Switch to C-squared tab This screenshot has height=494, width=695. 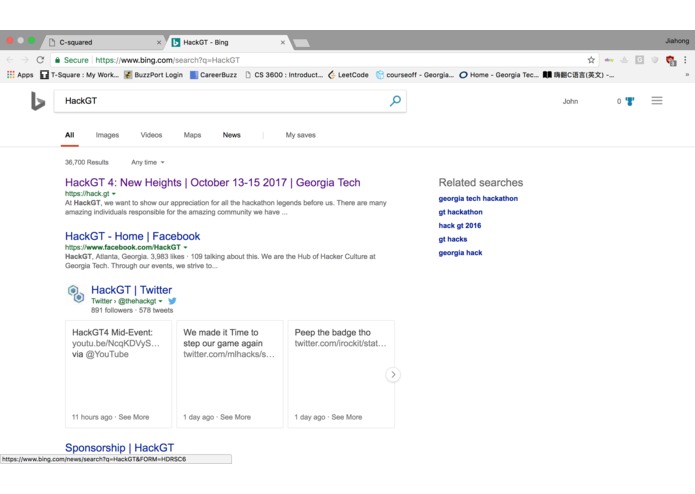pyautogui.click(x=104, y=43)
